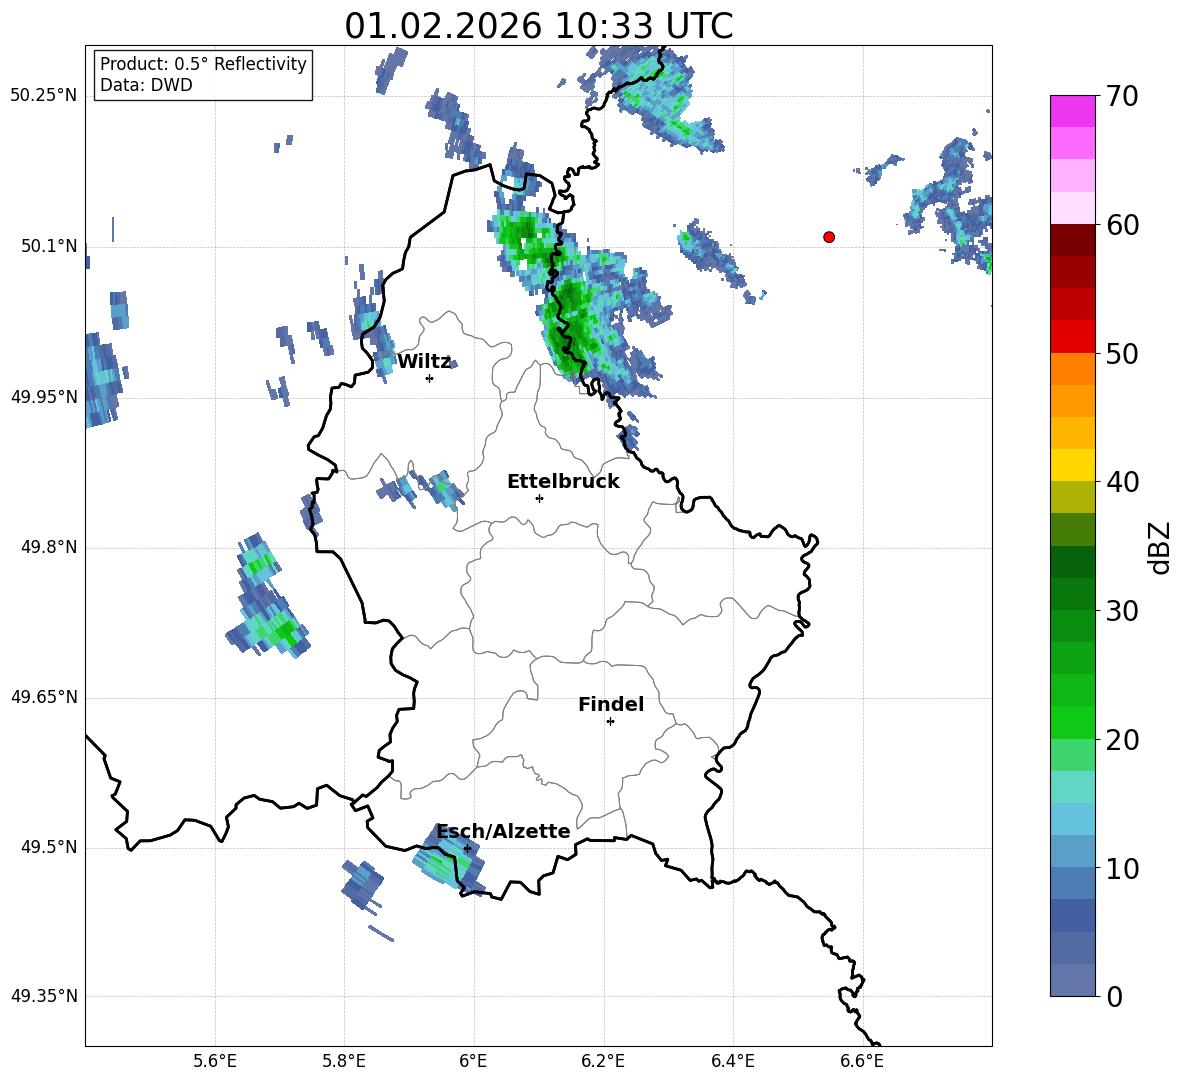Select the Findel city label
Viewport: 1184px width, 1081px height.
(x=611, y=704)
